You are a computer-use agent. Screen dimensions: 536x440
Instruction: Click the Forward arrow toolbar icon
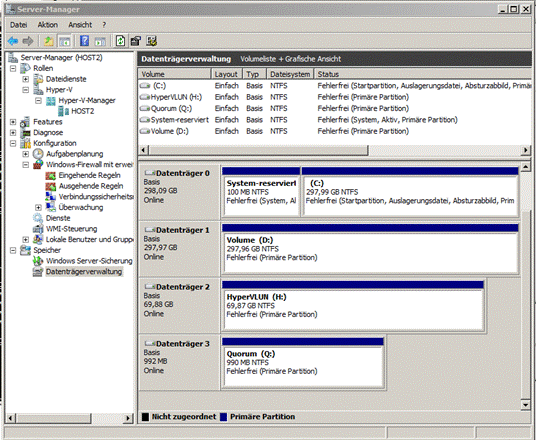click(x=28, y=41)
